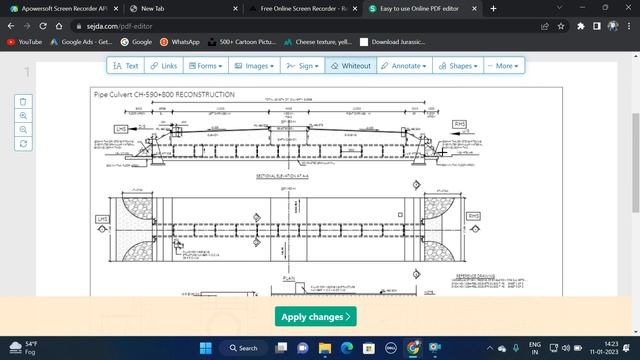Show hidden system tray icons

489,348
